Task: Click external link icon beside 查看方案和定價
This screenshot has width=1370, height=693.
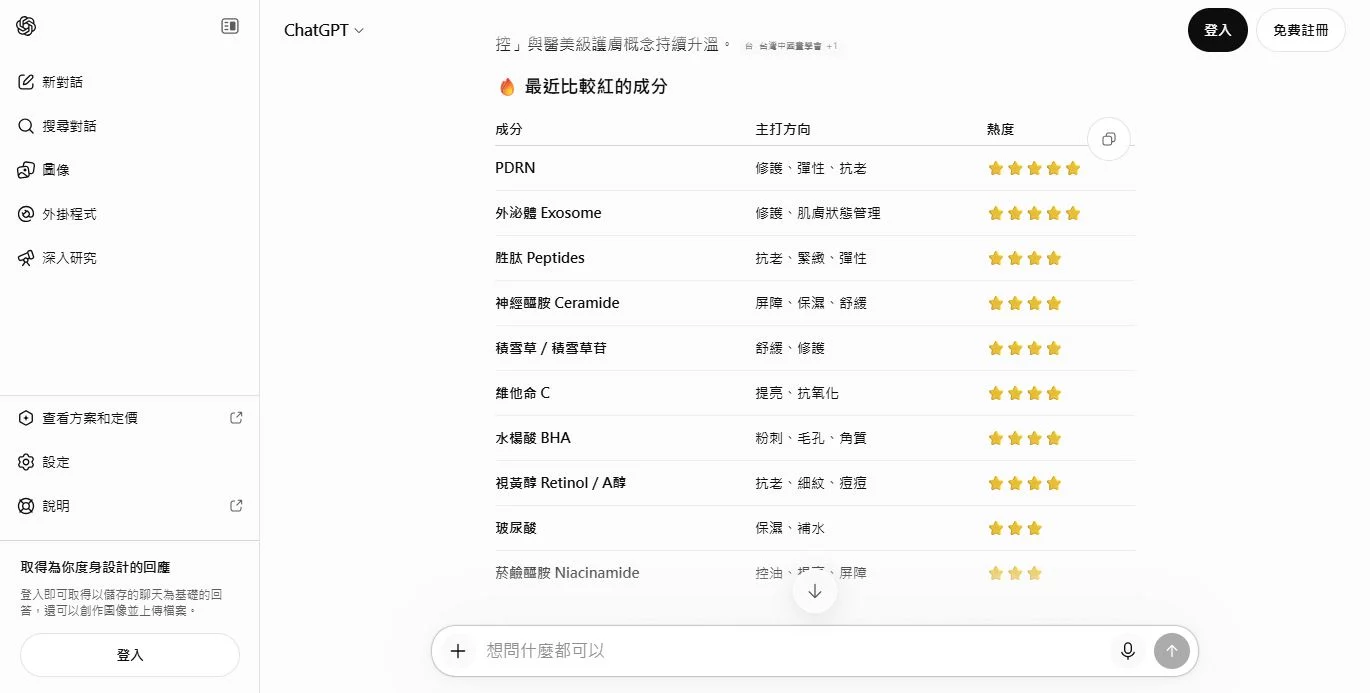Action: click(236, 418)
